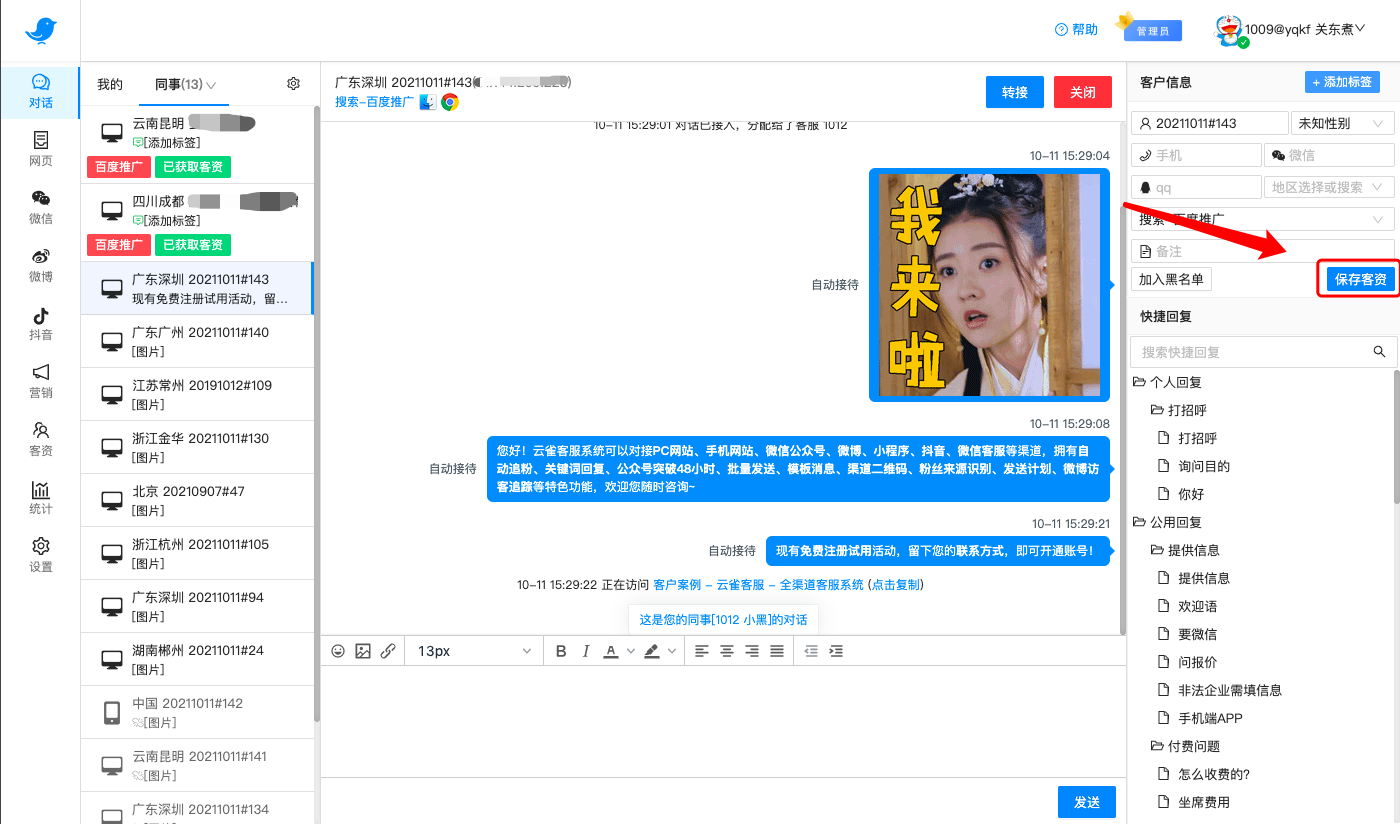Select the 你好 quick reply
This screenshot has width=1400, height=824.
tap(1191, 494)
